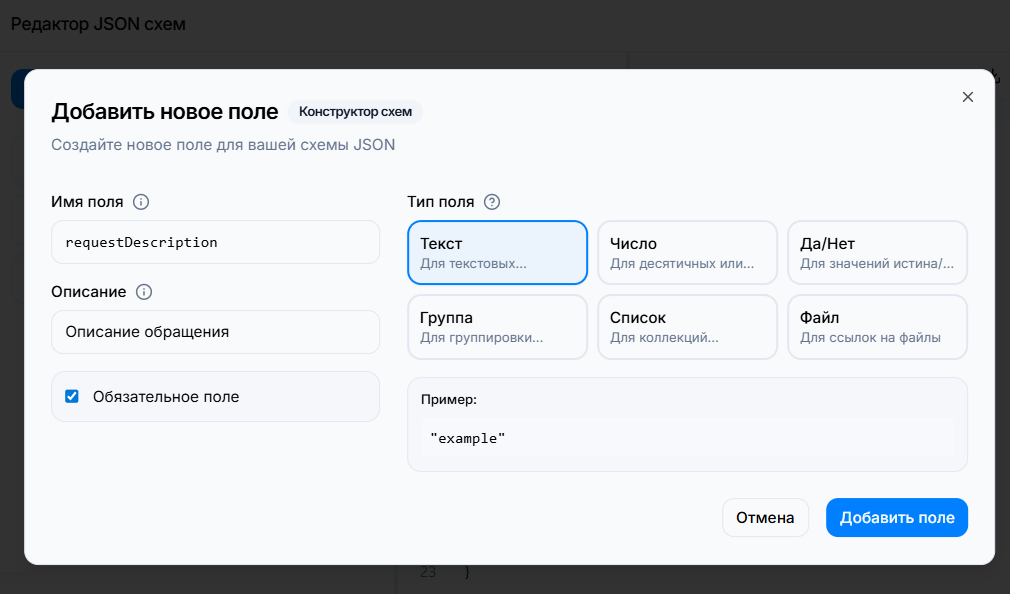Switch field type from Текст to Файл
The height and width of the screenshot is (594, 1010).
click(877, 327)
